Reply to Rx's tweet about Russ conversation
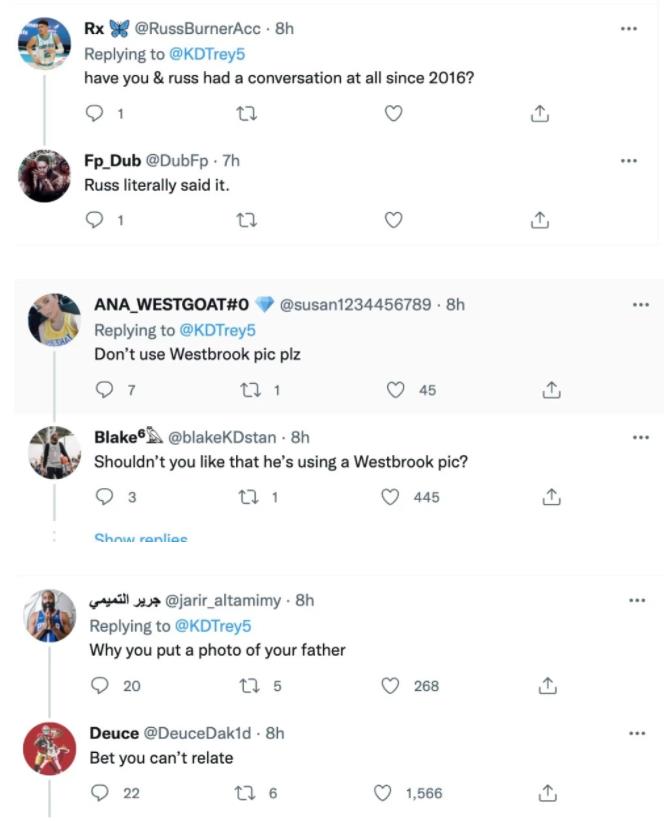Screen dimensions: 664x821 click(97, 114)
